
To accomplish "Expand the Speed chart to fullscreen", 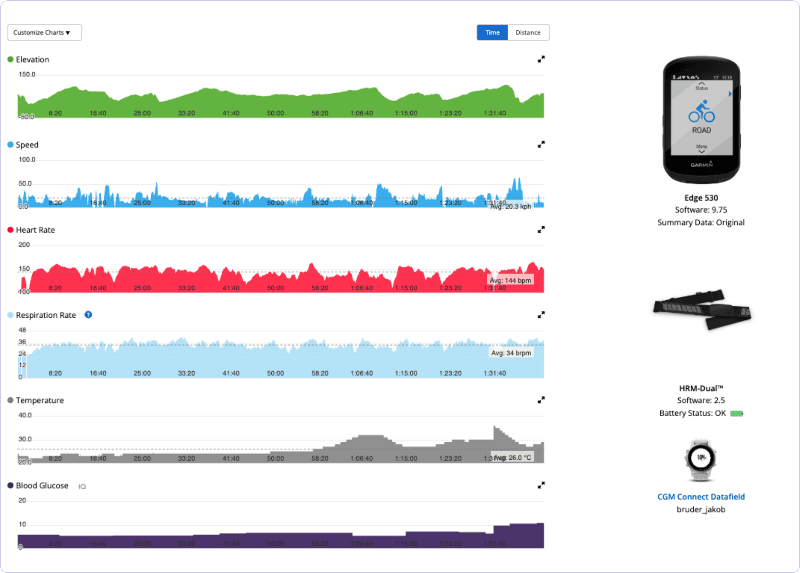I will pos(541,144).
